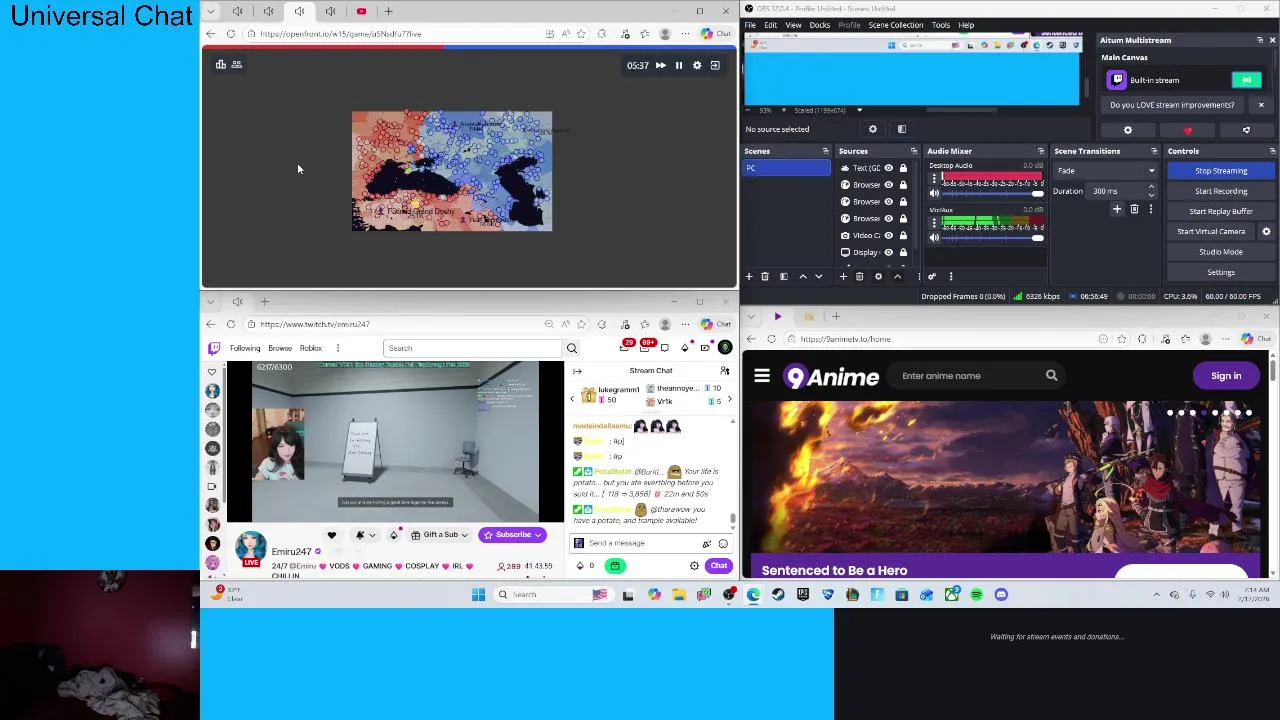
Task: Open Twitch chat settings gear
Action: 694,566
